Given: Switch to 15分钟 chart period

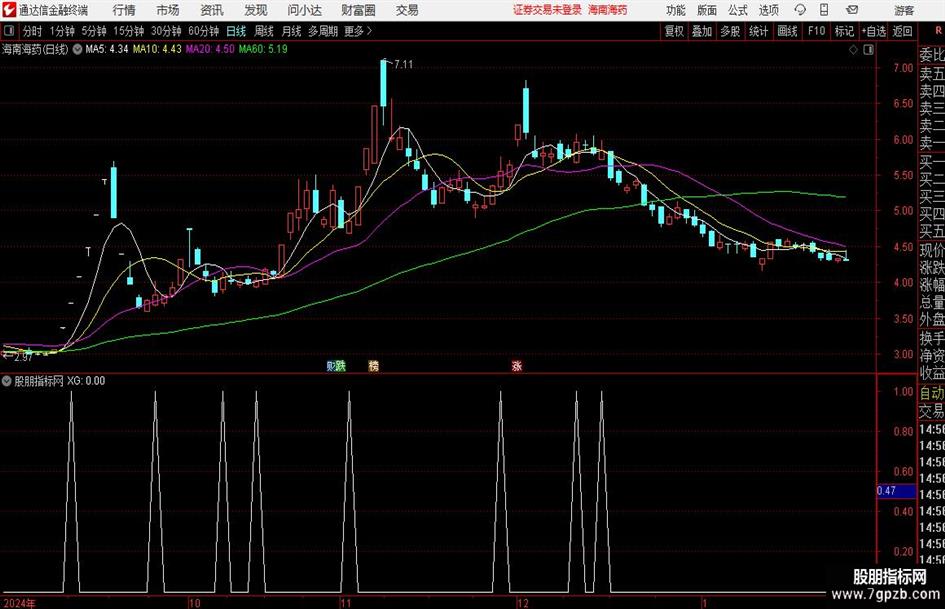Looking at the screenshot, I should coord(128,31).
